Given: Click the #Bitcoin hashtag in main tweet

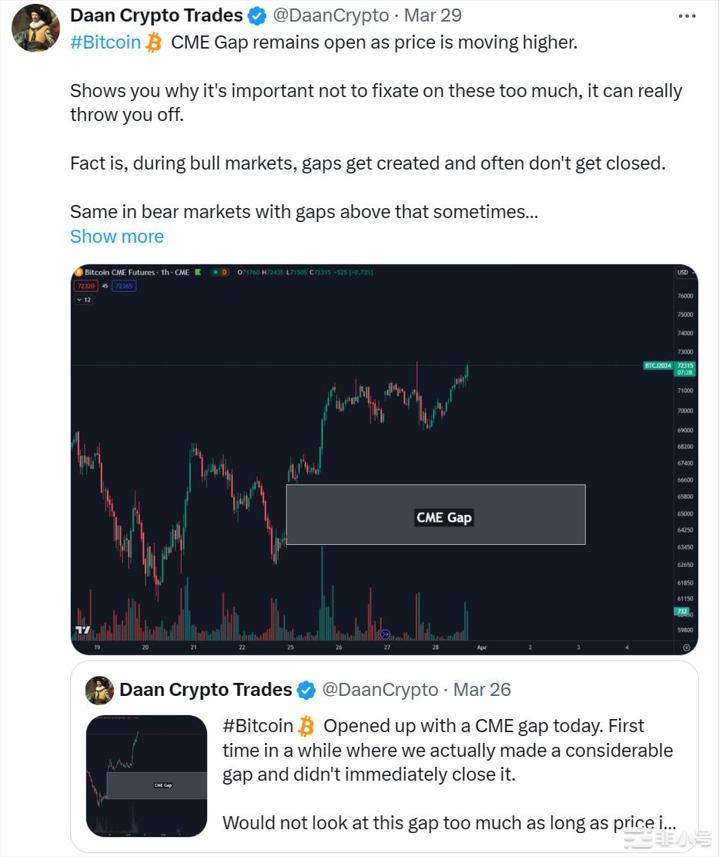Looking at the screenshot, I should click(105, 43).
